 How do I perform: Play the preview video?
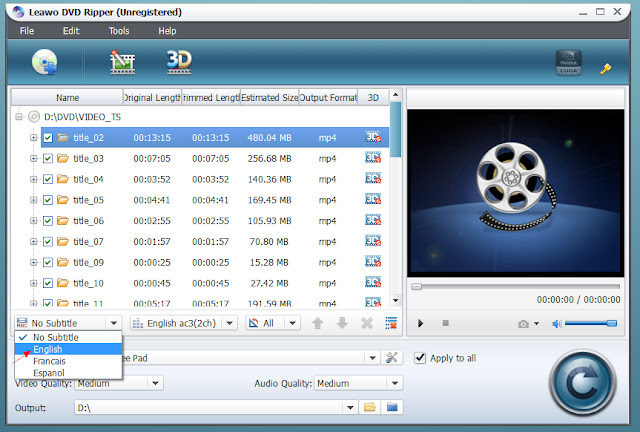click(420, 323)
